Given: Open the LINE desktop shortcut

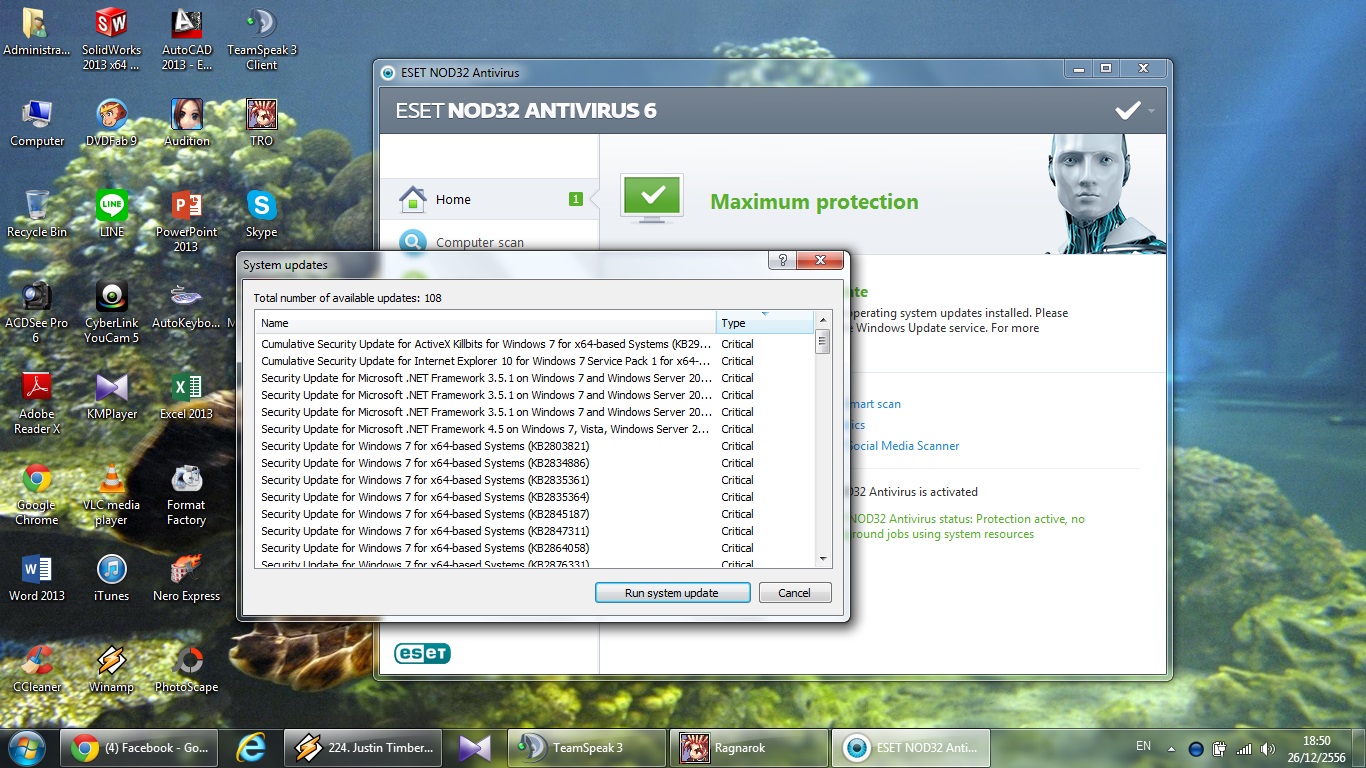Looking at the screenshot, I should click(x=112, y=215).
